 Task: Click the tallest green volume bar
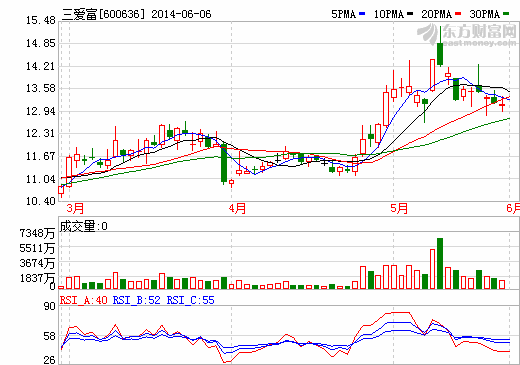(440, 264)
